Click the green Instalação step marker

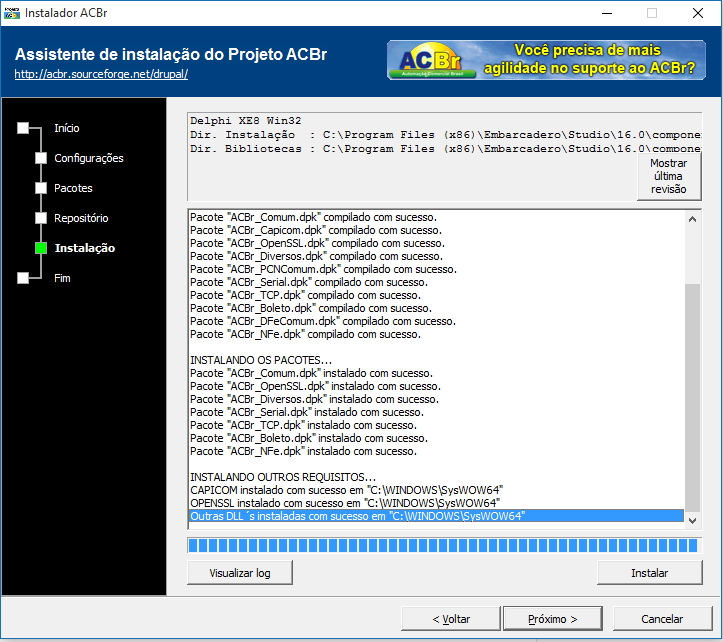tap(41, 248)
